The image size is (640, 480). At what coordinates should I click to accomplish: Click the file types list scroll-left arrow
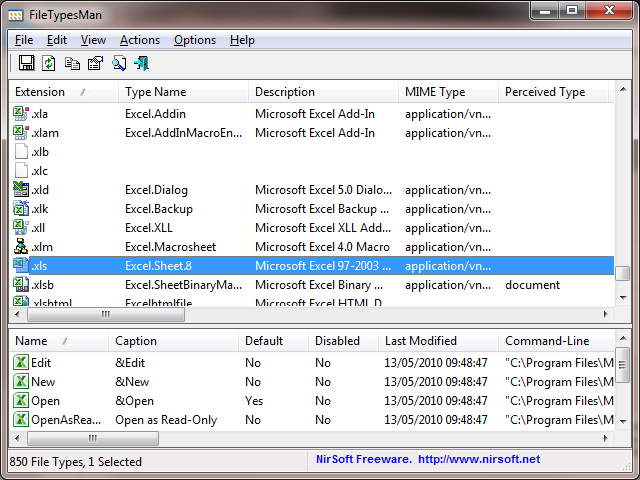pyautogui.click(x=17, y=314)
